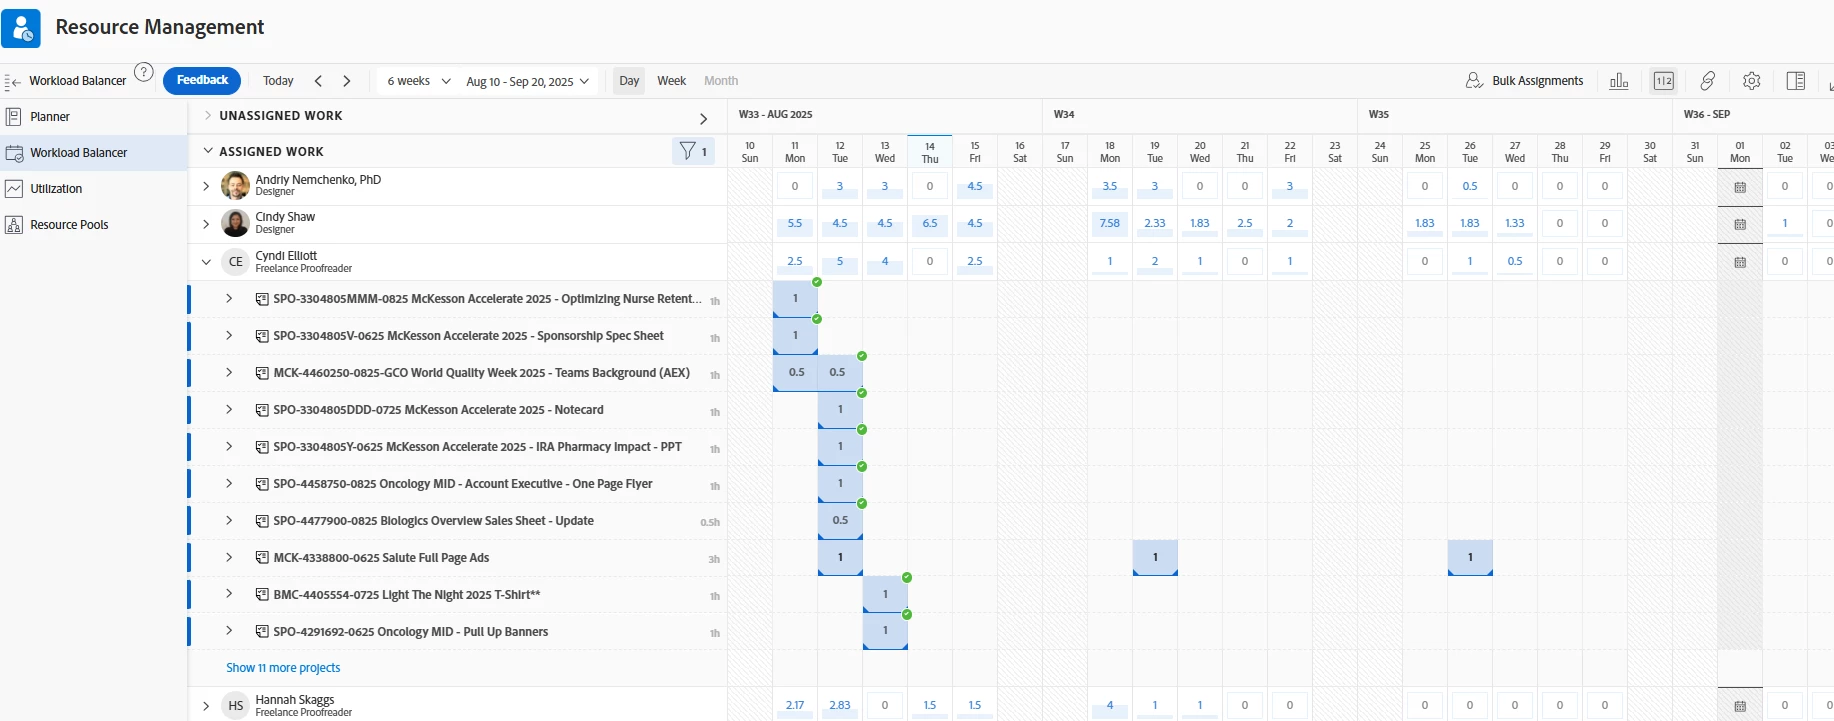Open BMC-4405554-0725 Light The Night 2025 T-Shirt project
The image size is (1834, 721).
[x=407, y=595]
